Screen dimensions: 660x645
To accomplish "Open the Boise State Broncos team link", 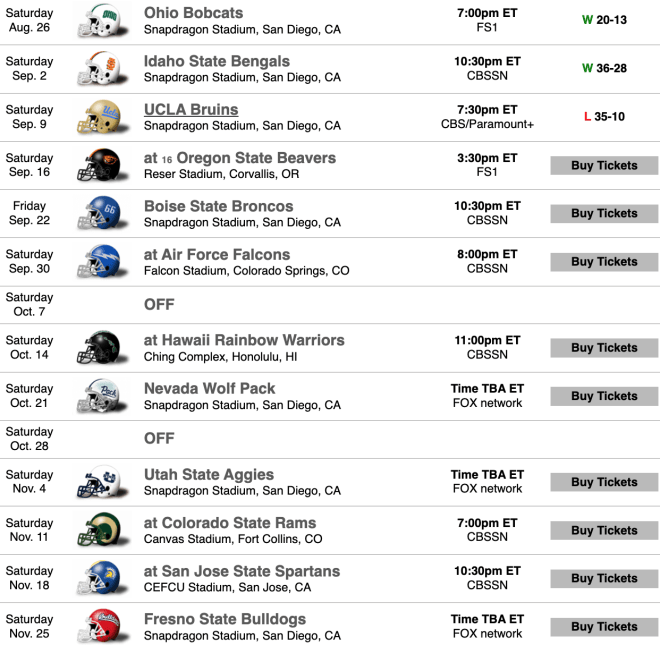I will tap(218, 206).
